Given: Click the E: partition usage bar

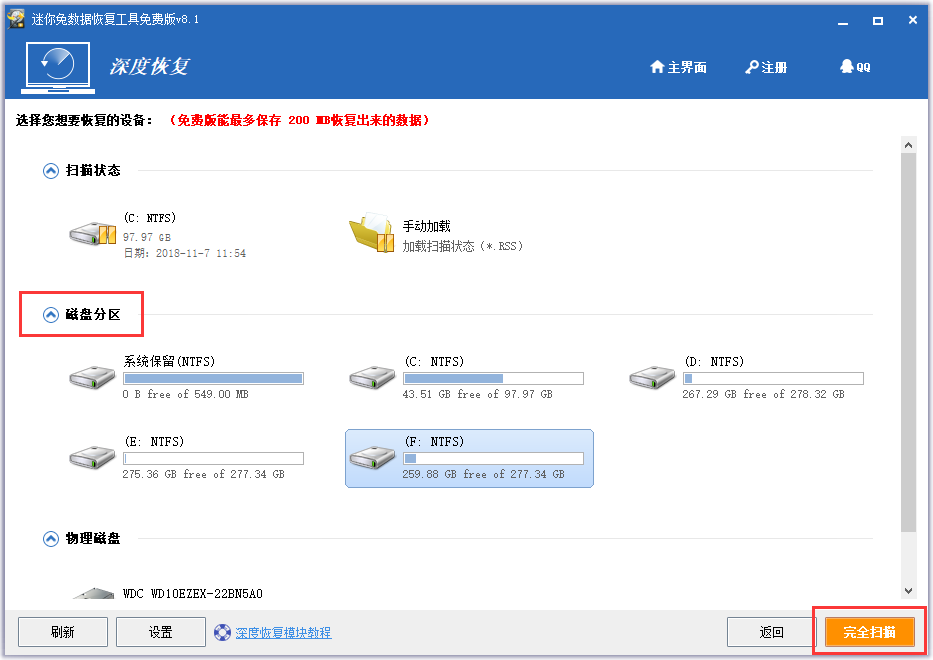Looking at the screenshot, I should click(214, 458).
